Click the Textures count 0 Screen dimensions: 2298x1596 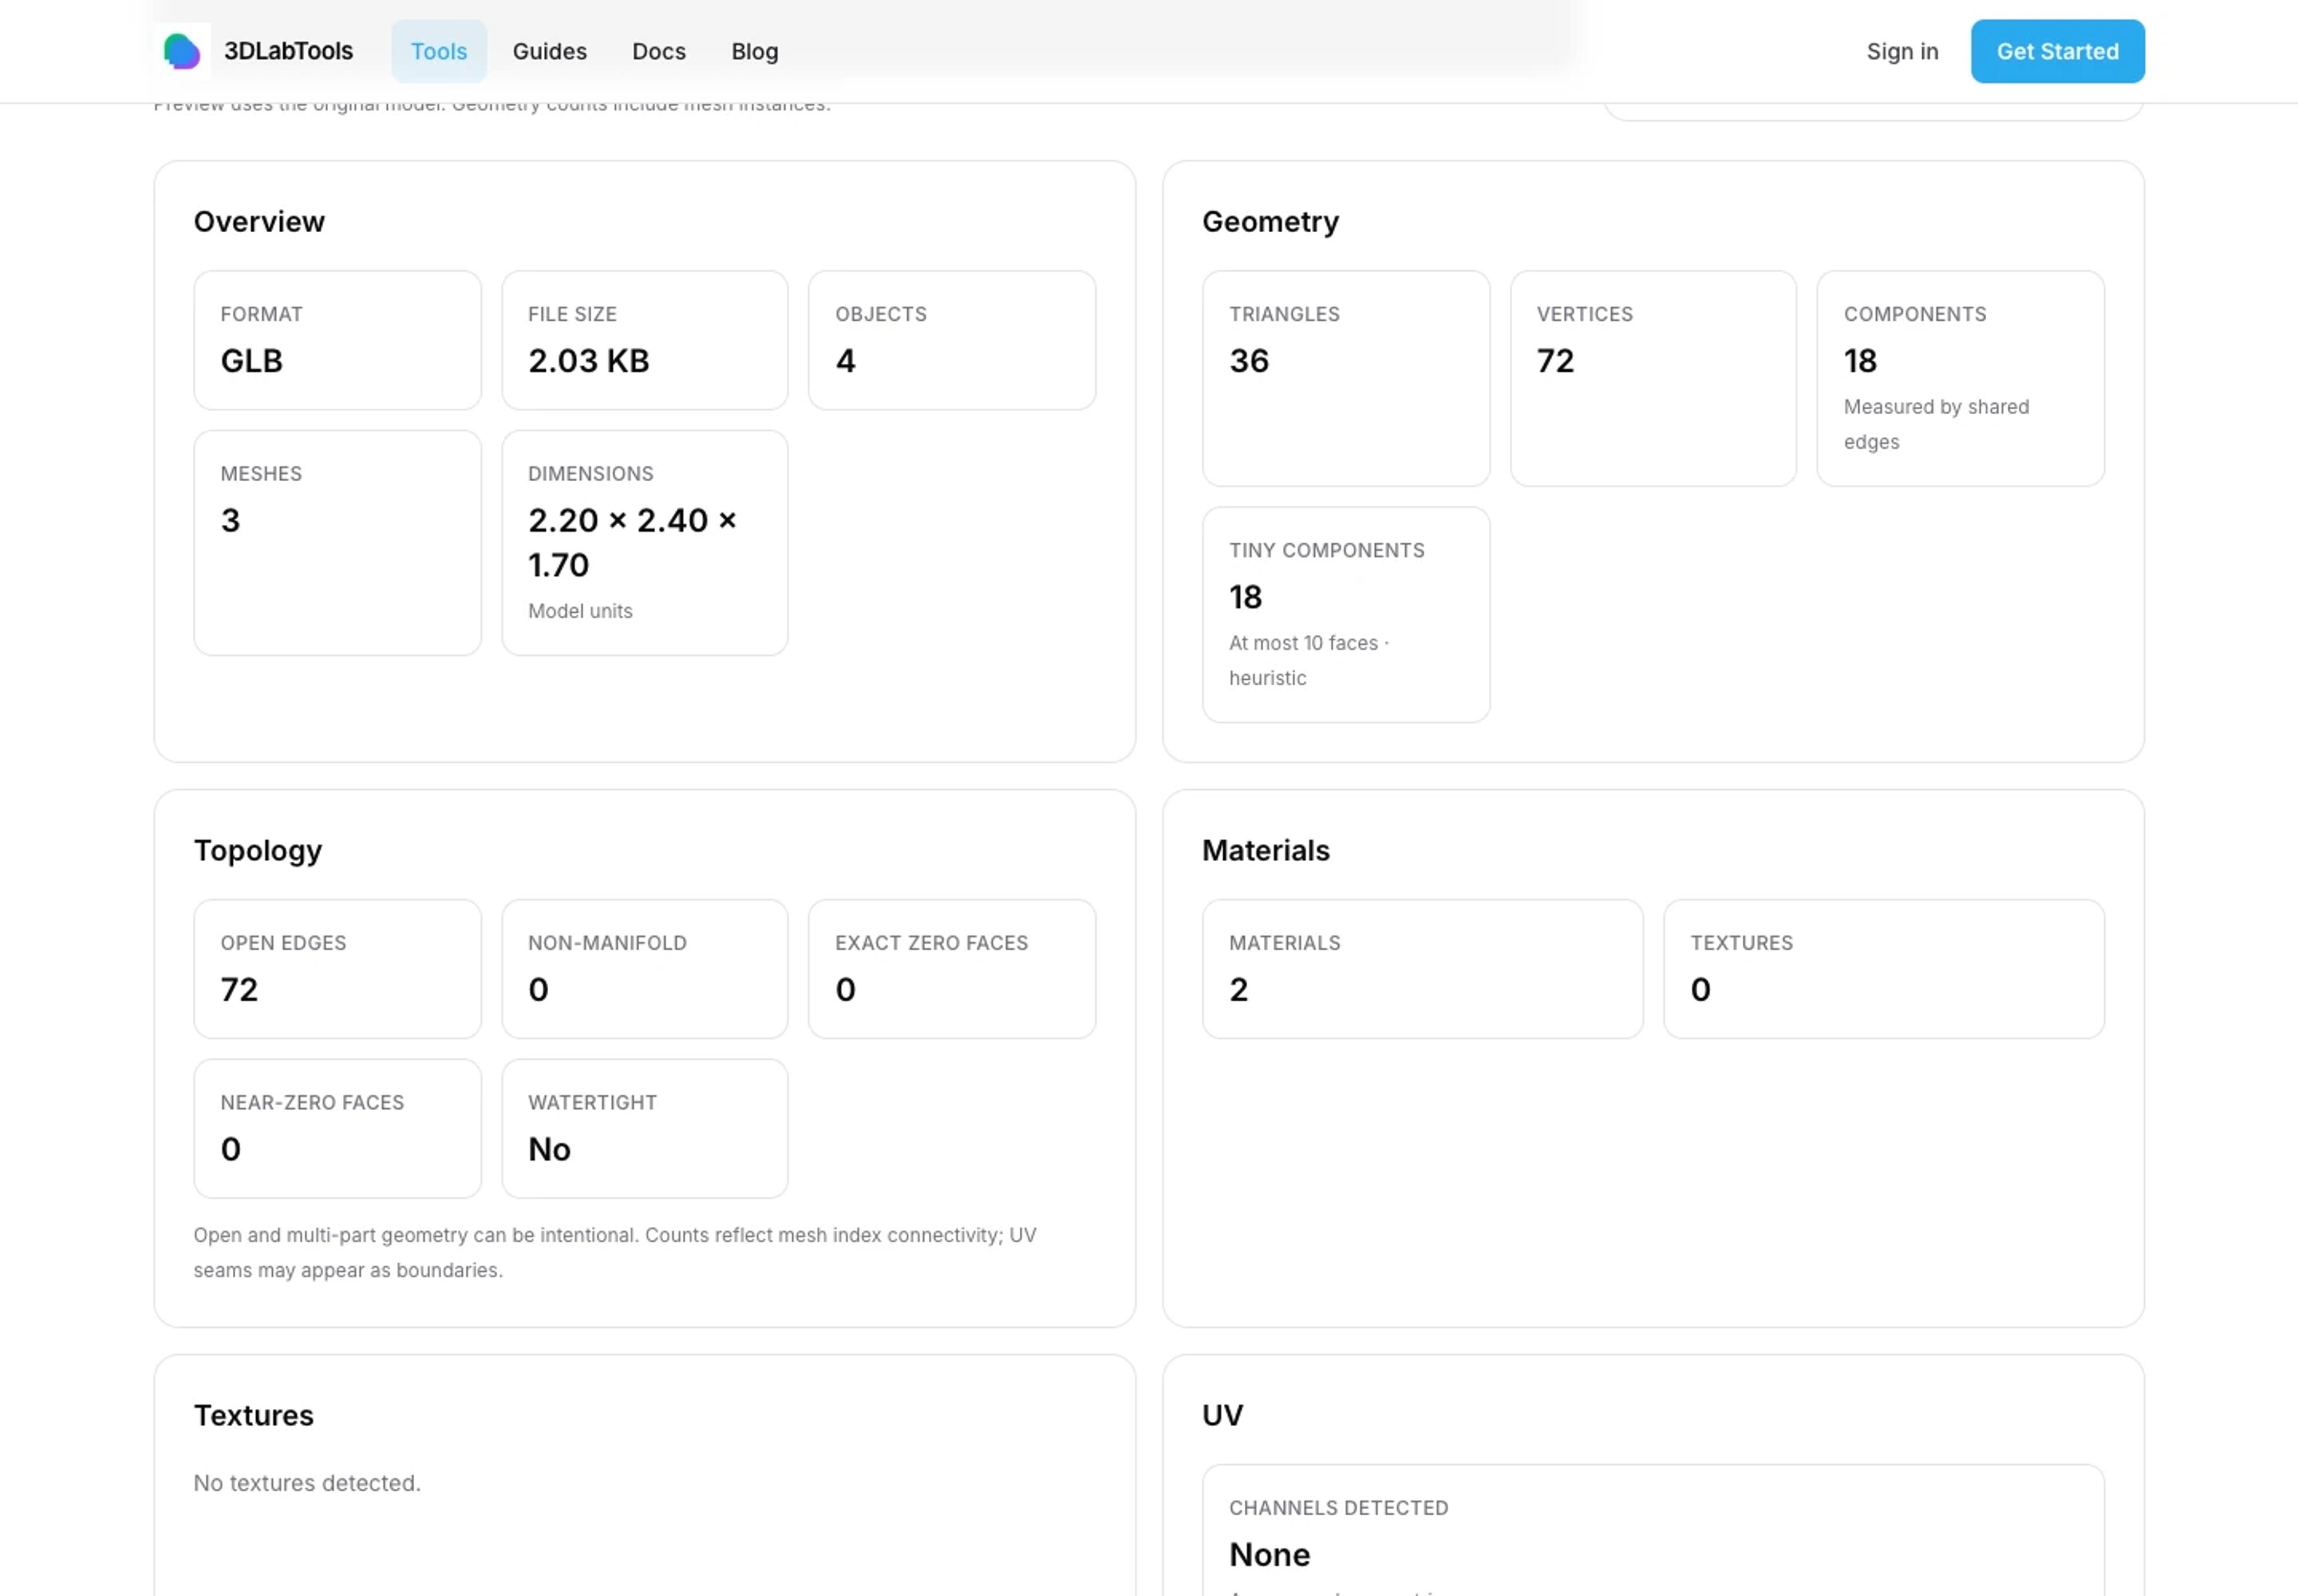[x=1701, y=990]
